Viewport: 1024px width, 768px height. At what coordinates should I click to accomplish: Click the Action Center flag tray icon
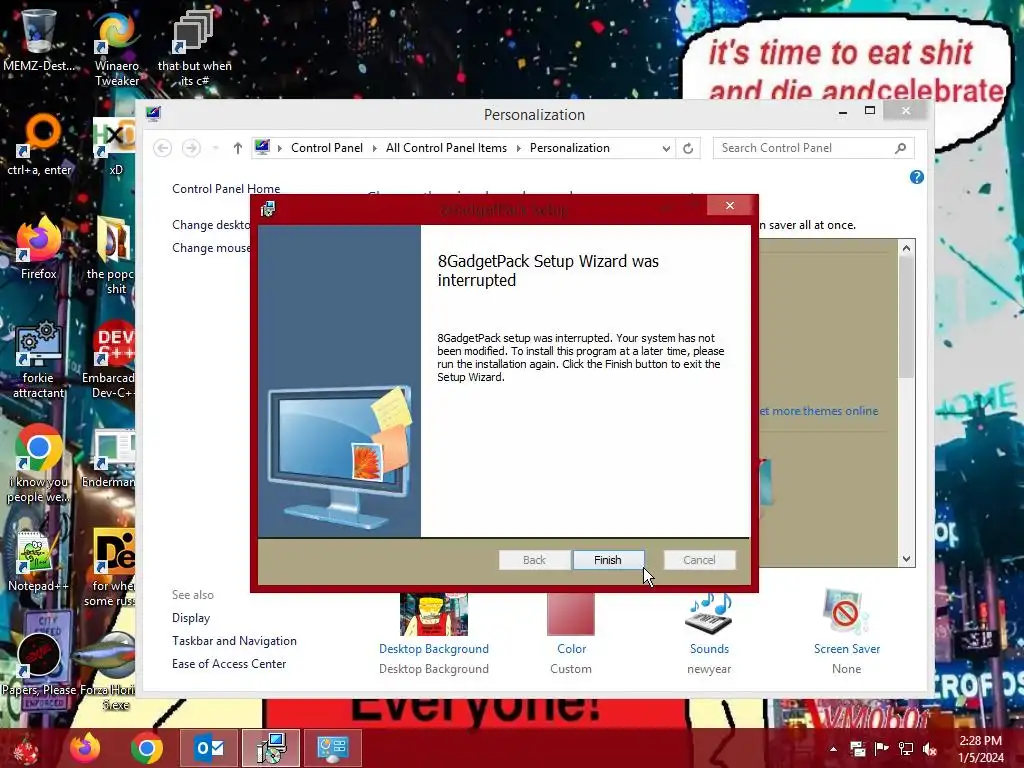click(882, 749)
